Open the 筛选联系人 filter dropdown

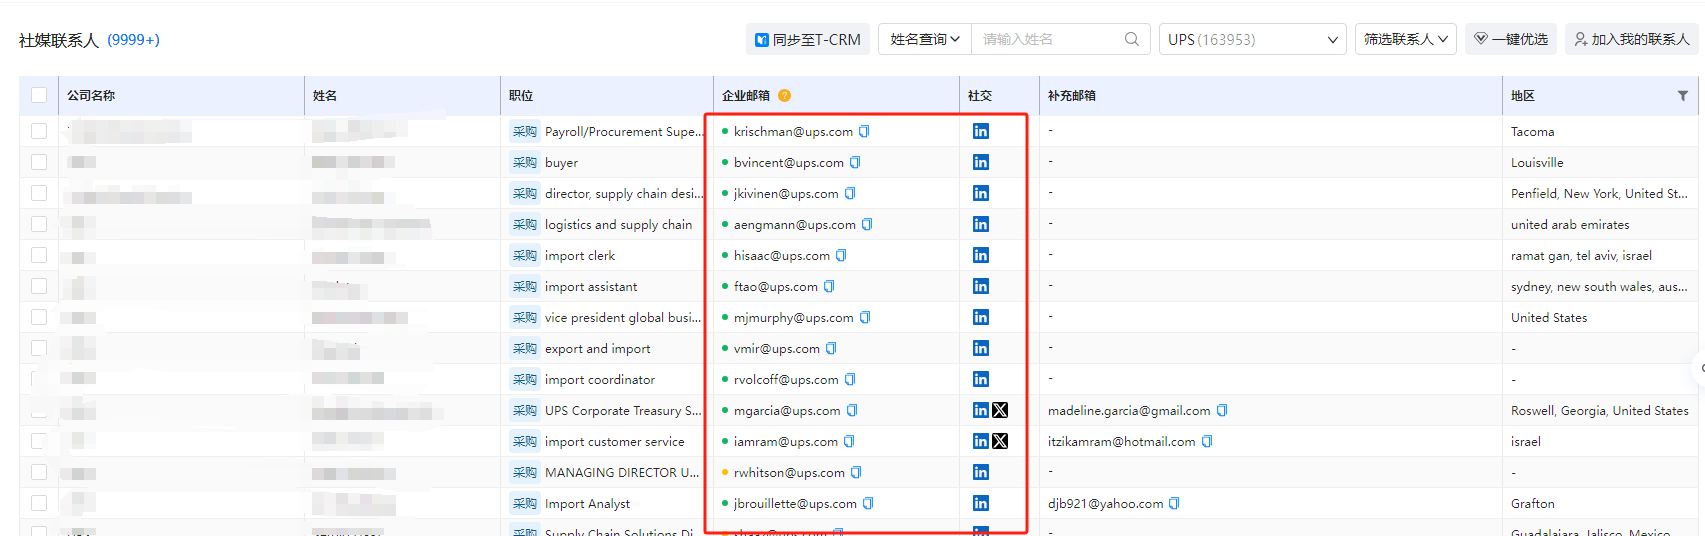point(1405,39)
